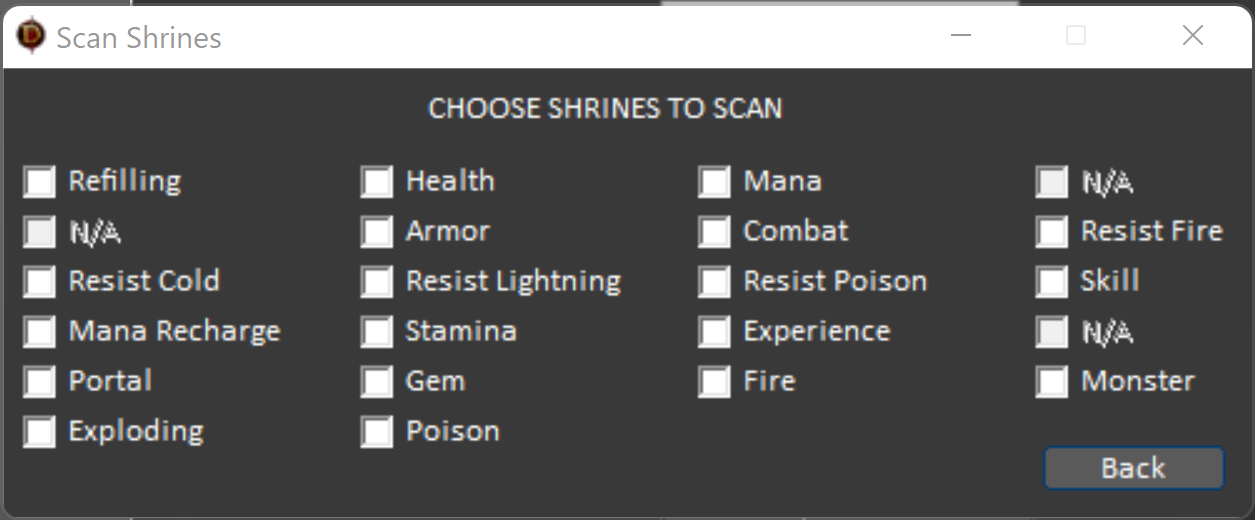The height and width of the screenshot is (520, 1255).
Task: Click the Back button
Action: (x=1133, y=468)
